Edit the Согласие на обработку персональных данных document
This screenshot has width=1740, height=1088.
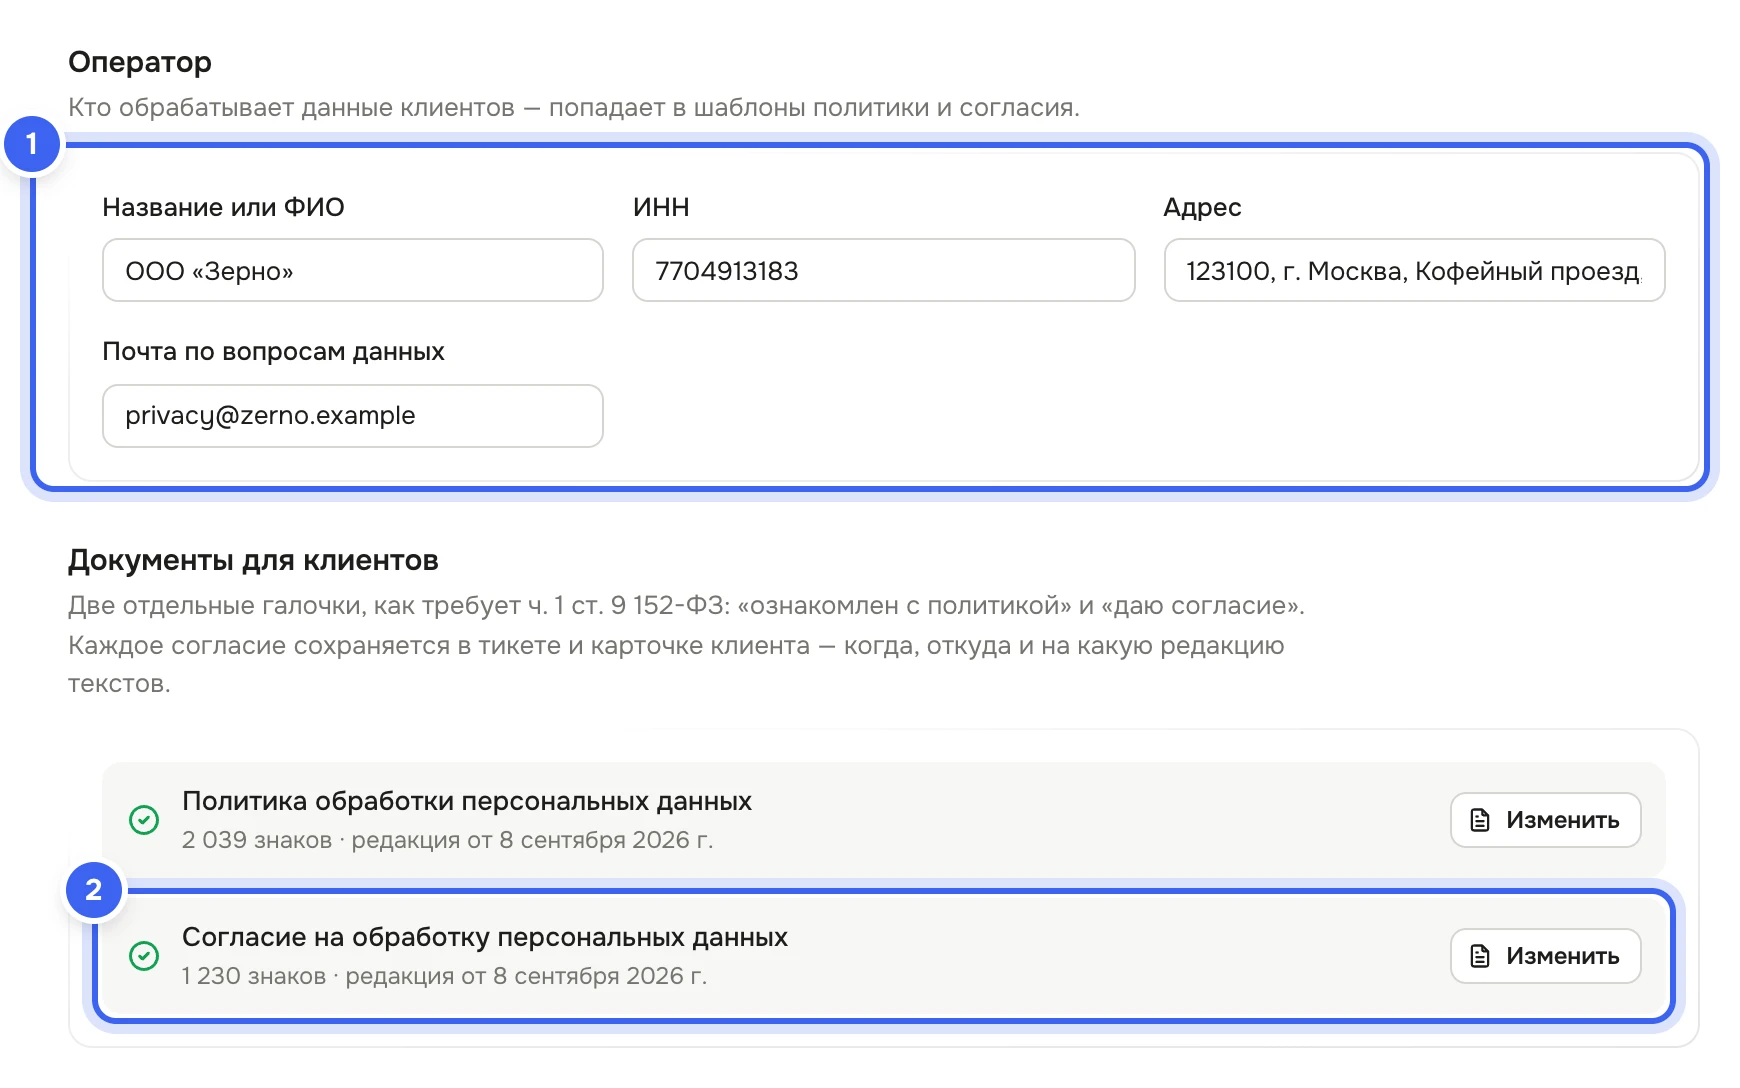point(1545,956)
